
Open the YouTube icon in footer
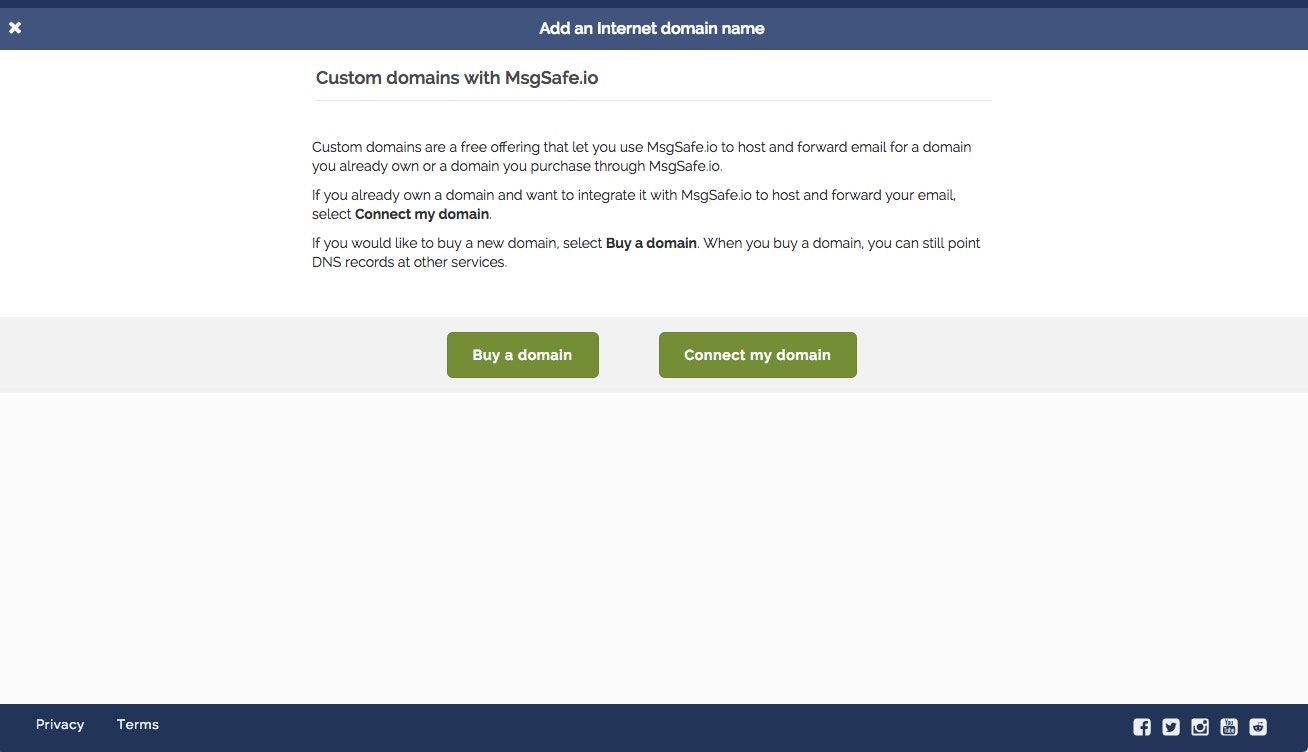point(1229,727)
